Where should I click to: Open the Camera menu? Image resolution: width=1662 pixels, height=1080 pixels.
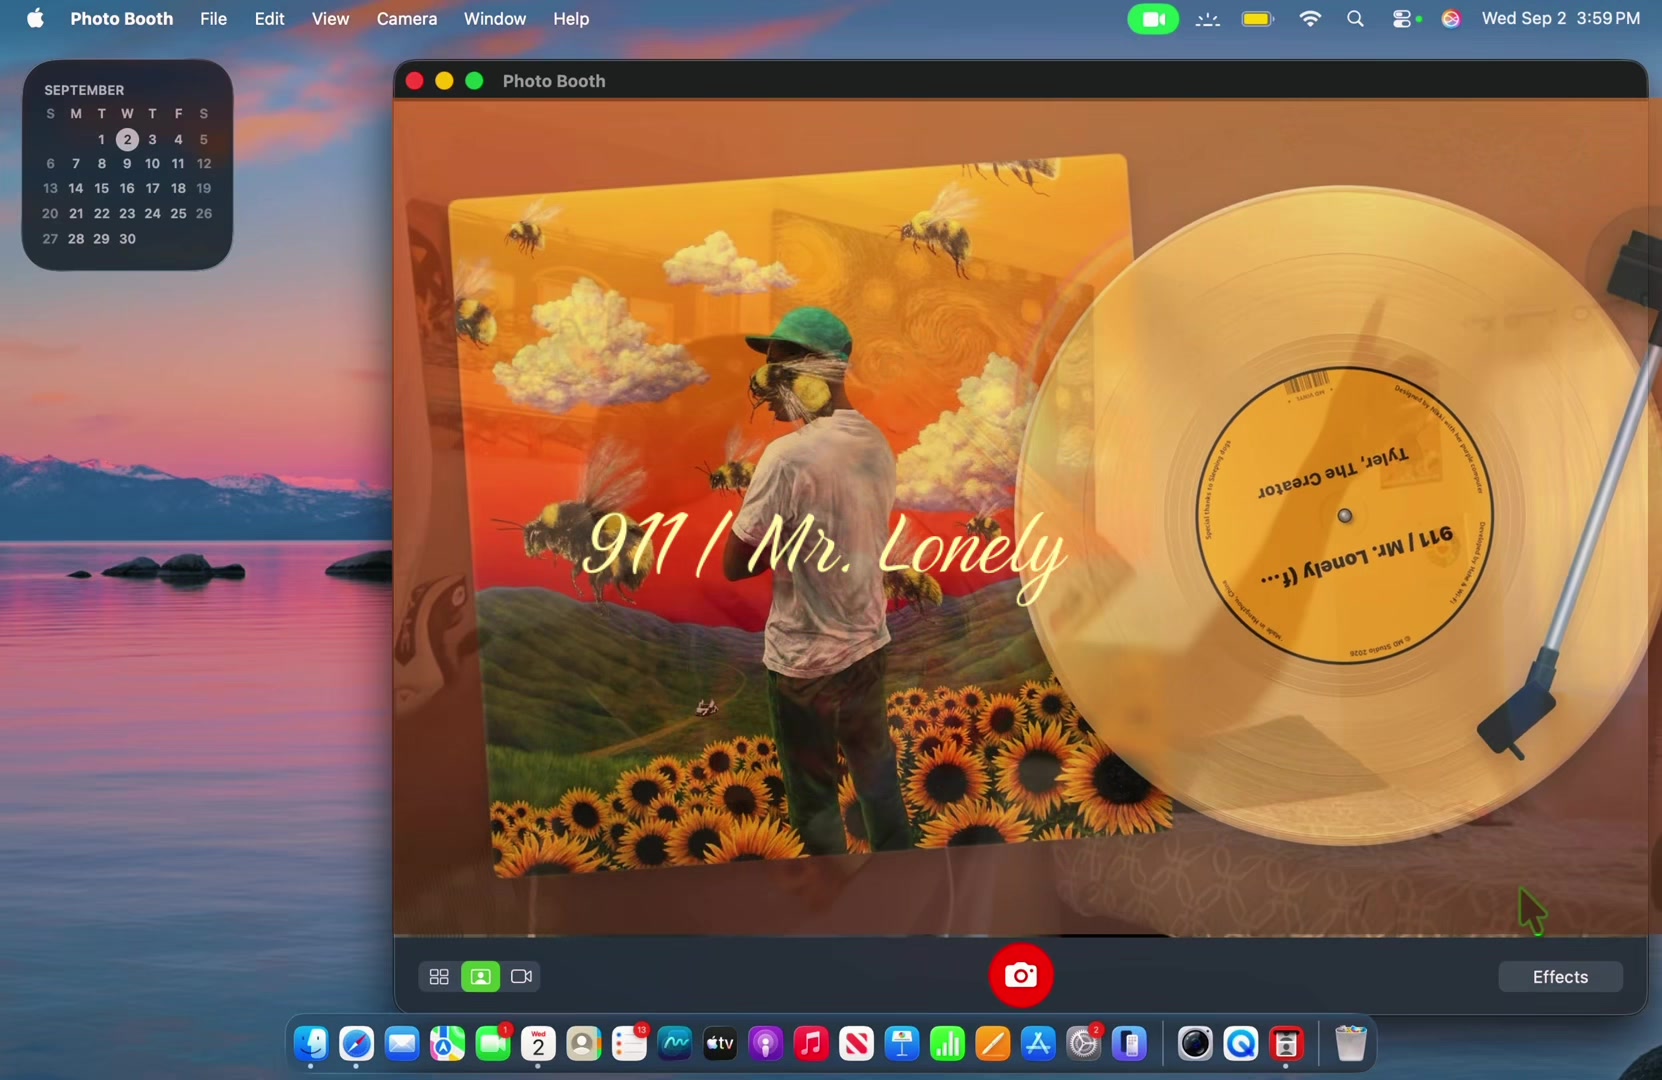[x=406, y=19]
